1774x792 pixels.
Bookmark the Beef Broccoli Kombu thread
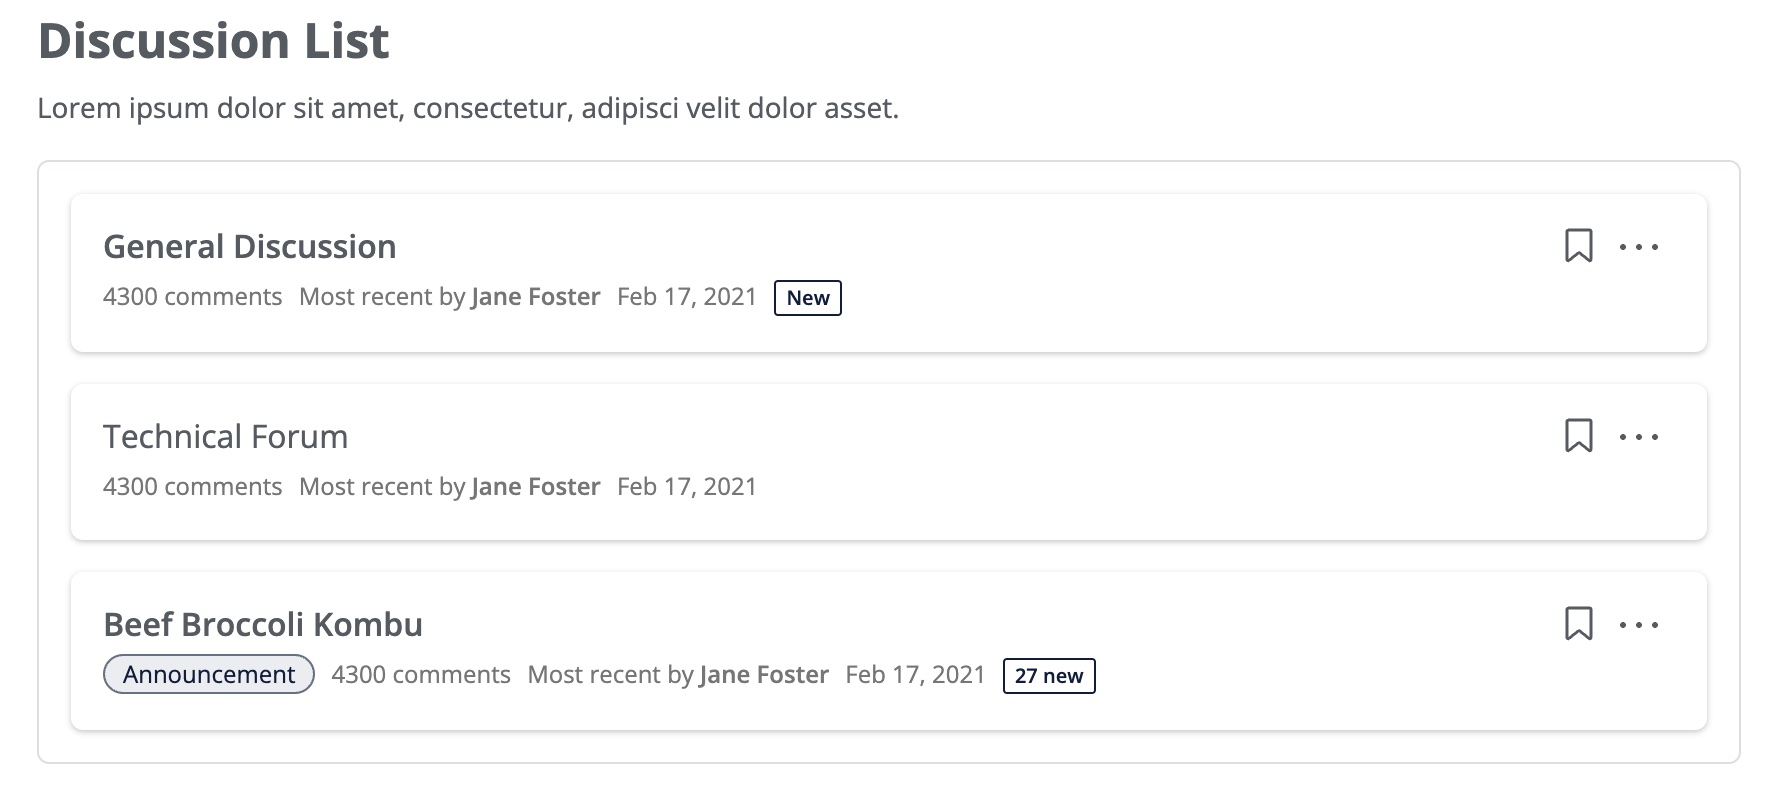click(1578, 623)
